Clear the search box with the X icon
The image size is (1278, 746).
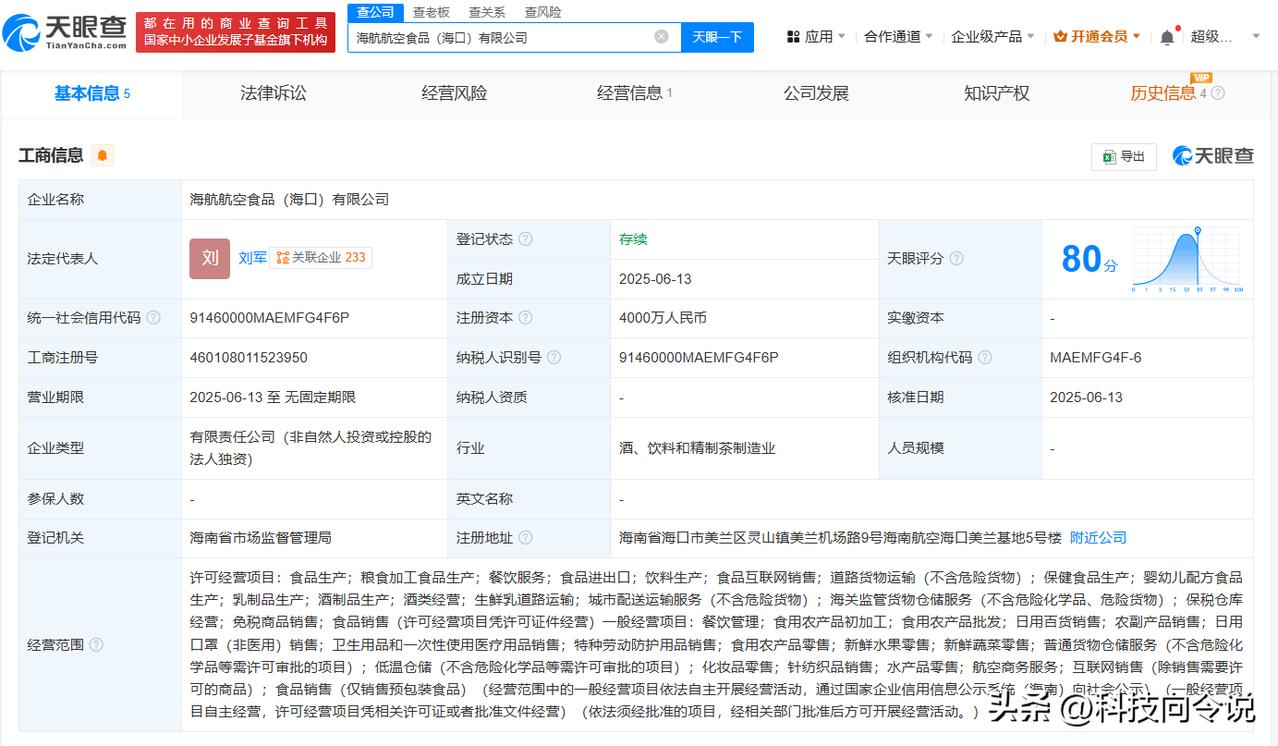pos(661,37)
